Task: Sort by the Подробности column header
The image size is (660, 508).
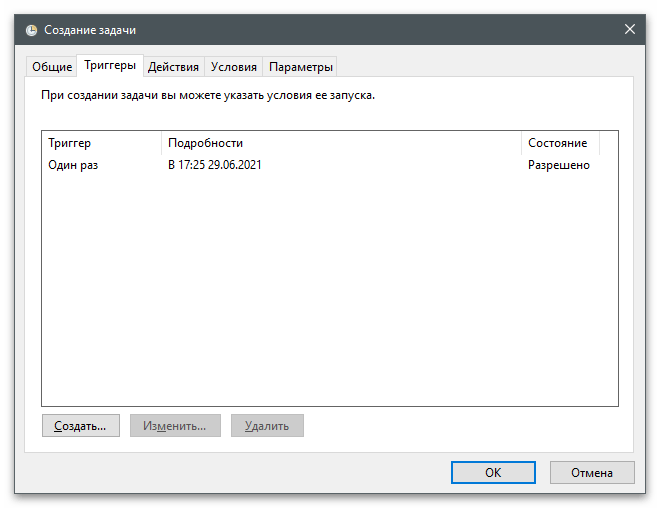Action: tap(341, 143)
